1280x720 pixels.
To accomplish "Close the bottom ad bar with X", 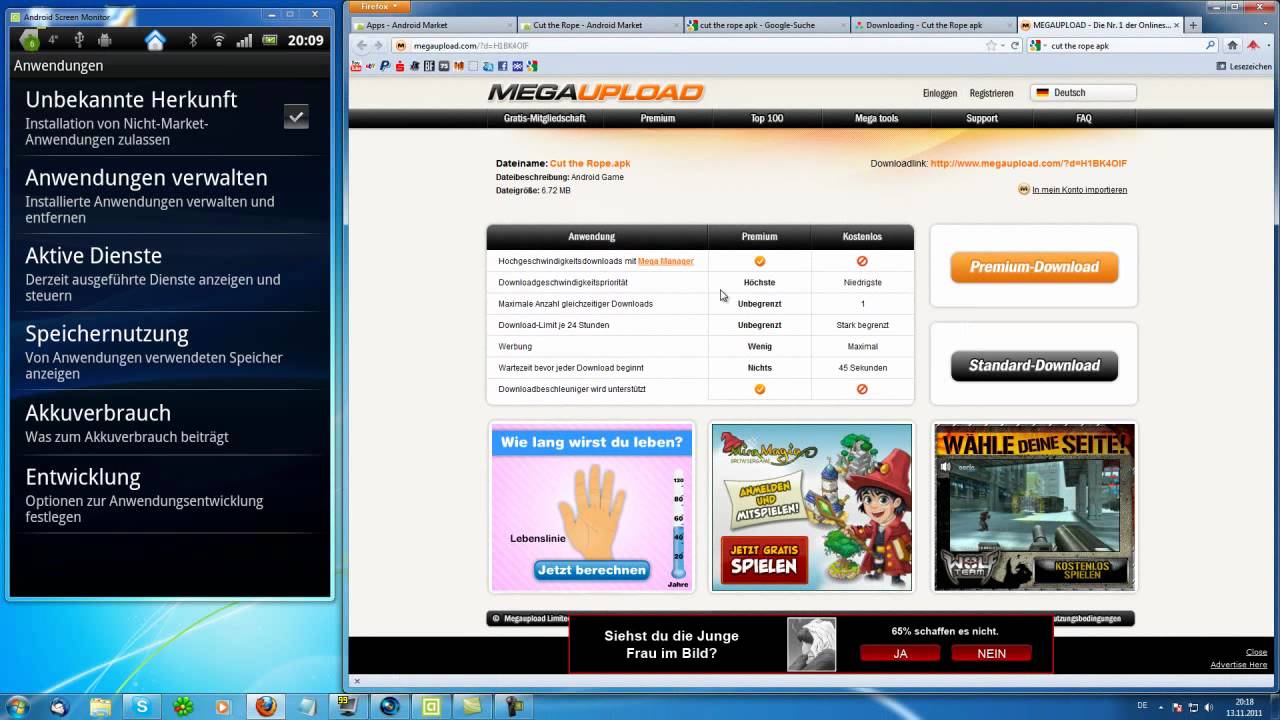I will click(x=357, y=681).
